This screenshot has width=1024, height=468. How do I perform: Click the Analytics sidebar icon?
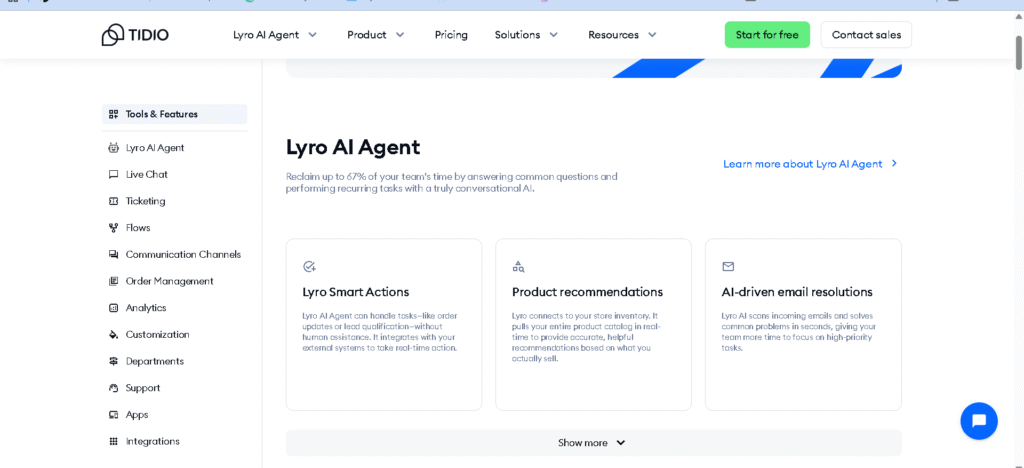[x=113, y=308]
